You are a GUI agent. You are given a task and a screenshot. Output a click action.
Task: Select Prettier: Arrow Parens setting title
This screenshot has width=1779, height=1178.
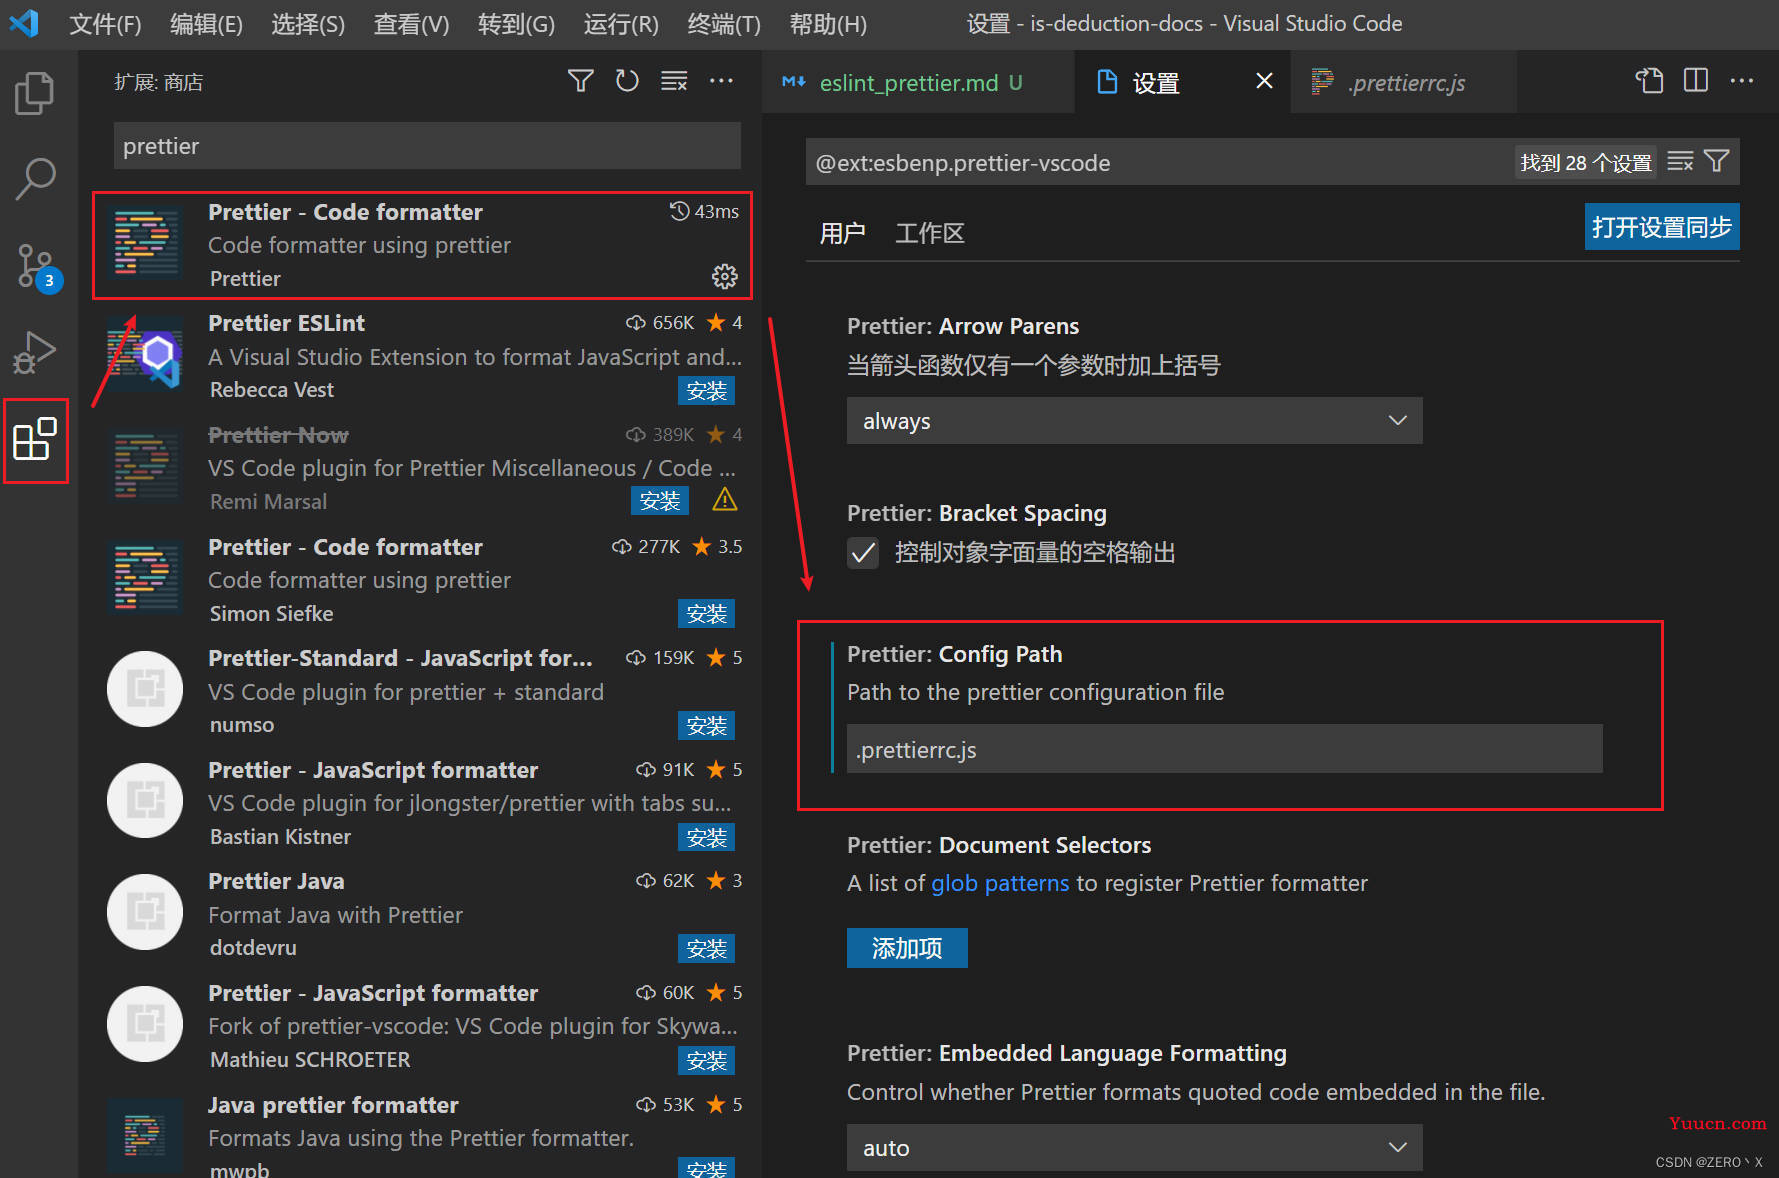[x=963, y=326]
